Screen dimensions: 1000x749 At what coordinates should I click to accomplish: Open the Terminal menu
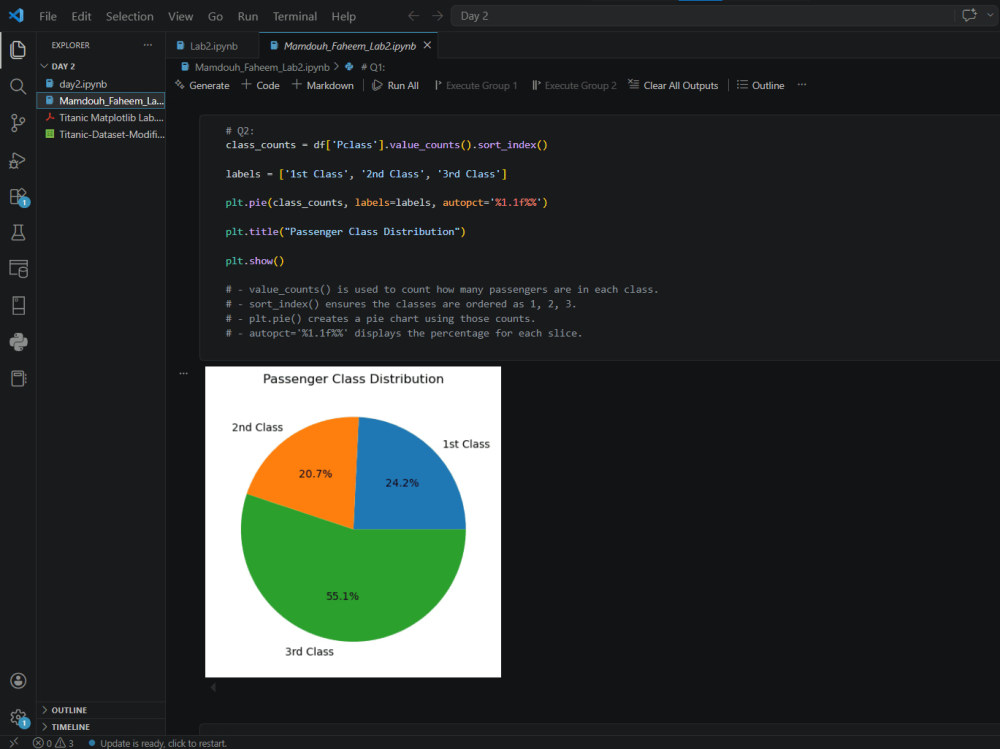click(295, 17)
